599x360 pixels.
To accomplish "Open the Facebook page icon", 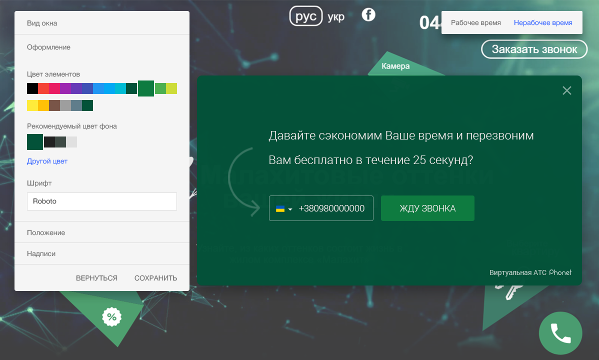I will (x=368, y=15).
